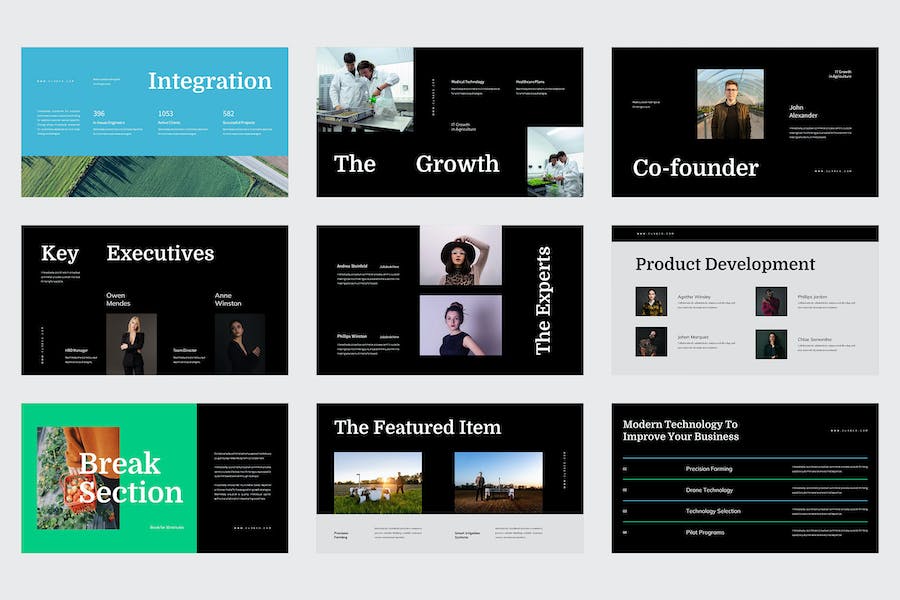The width and height of the screenshot is (900, 600).
Task: Click the woman with hat photo
Action: point(461,255)
